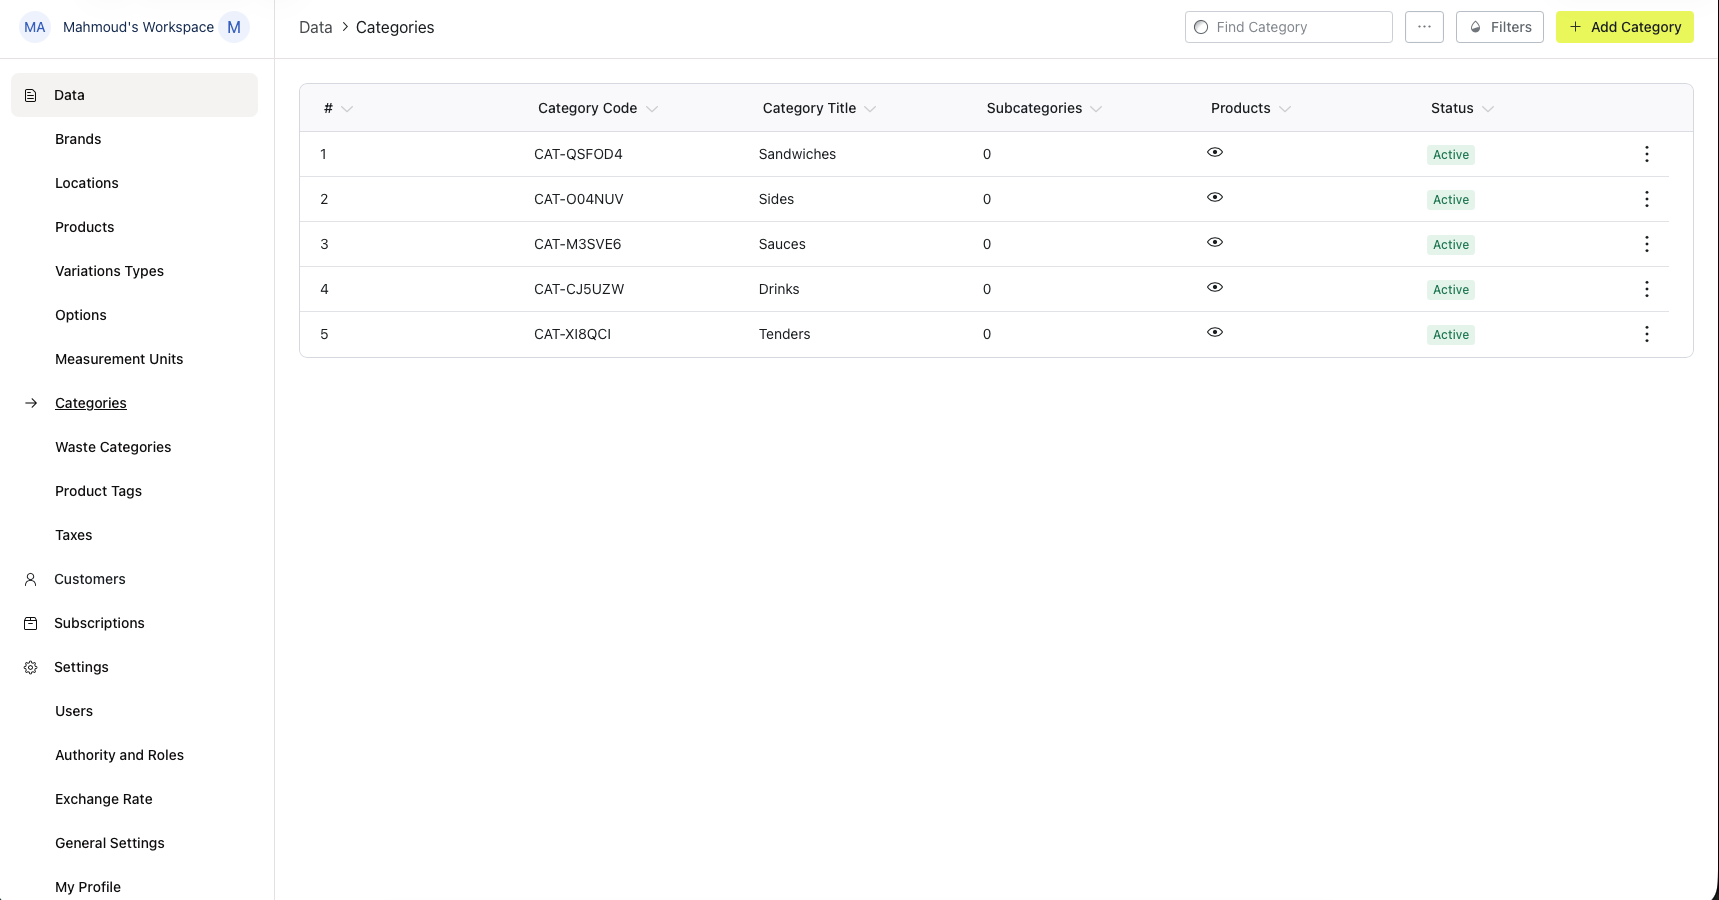Click the Customers person icon
This screenshot has height=900, width=1719.
tap(31, 579)
